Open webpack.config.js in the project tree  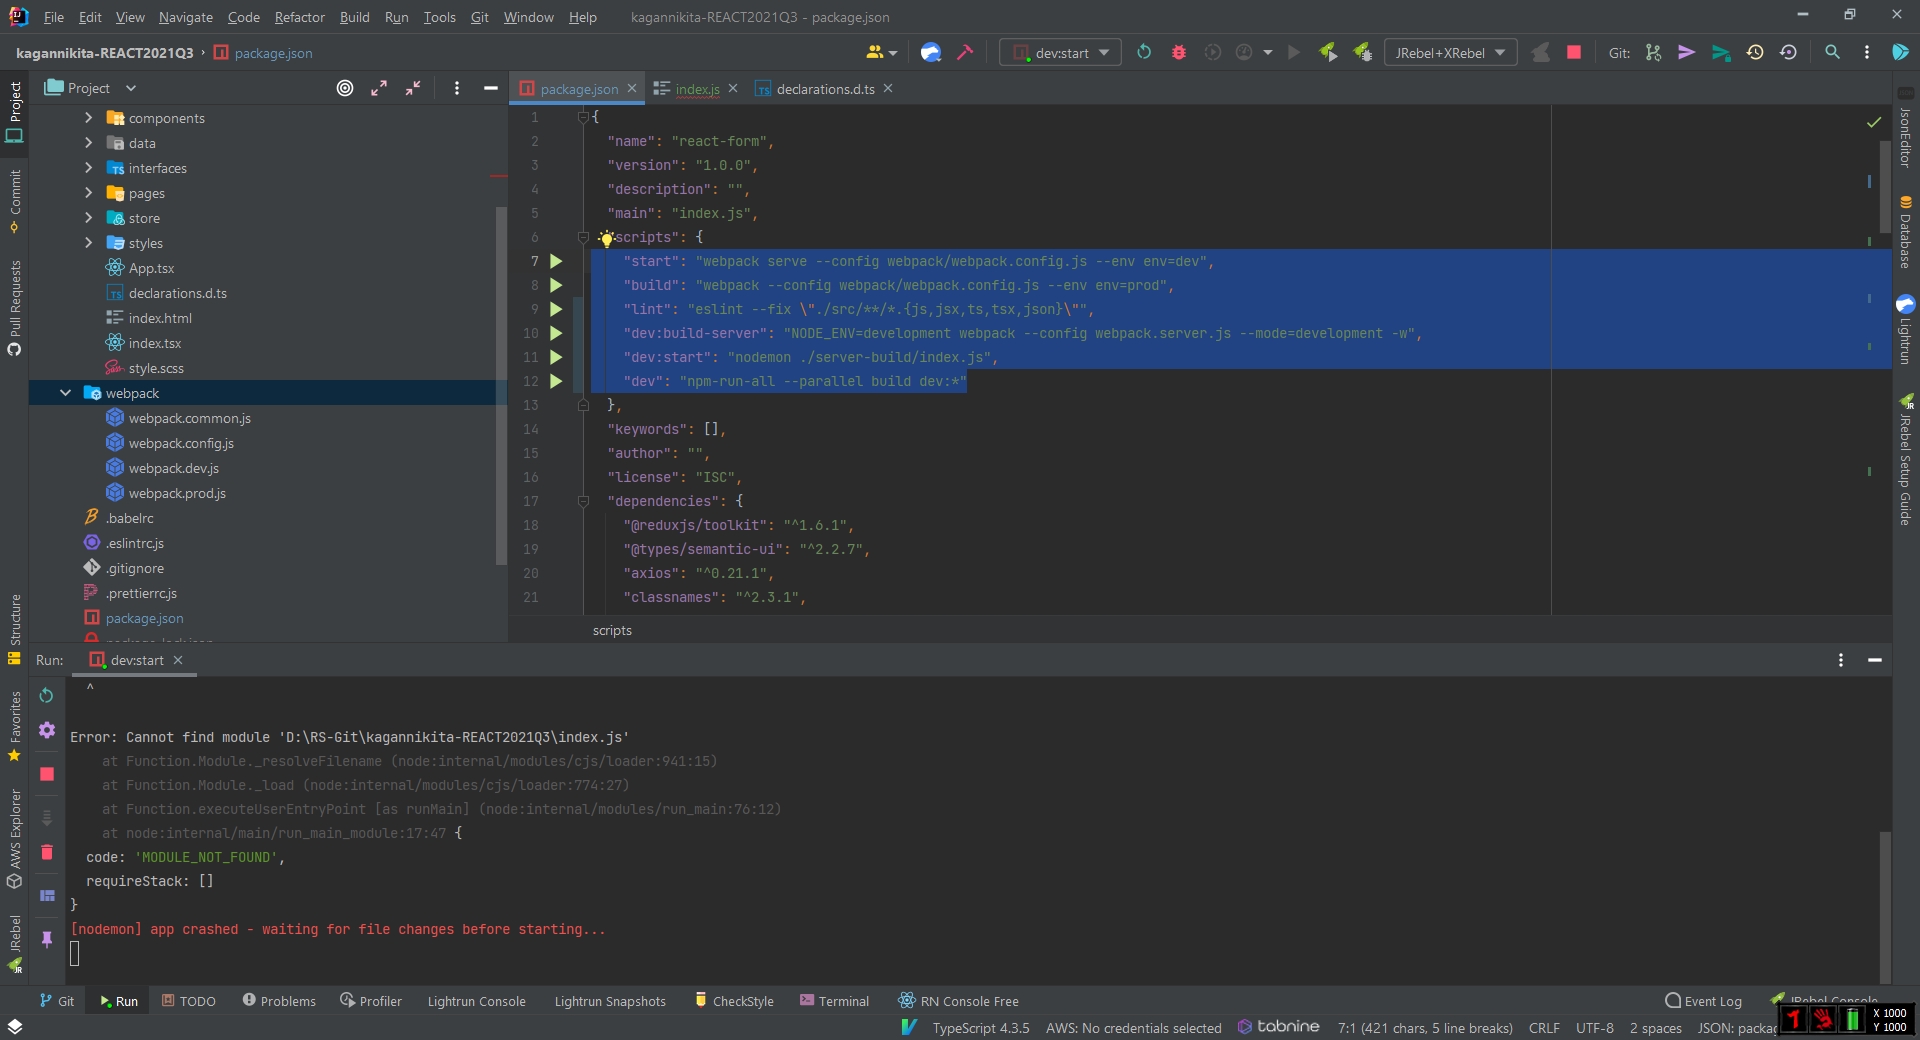[181, 444]
